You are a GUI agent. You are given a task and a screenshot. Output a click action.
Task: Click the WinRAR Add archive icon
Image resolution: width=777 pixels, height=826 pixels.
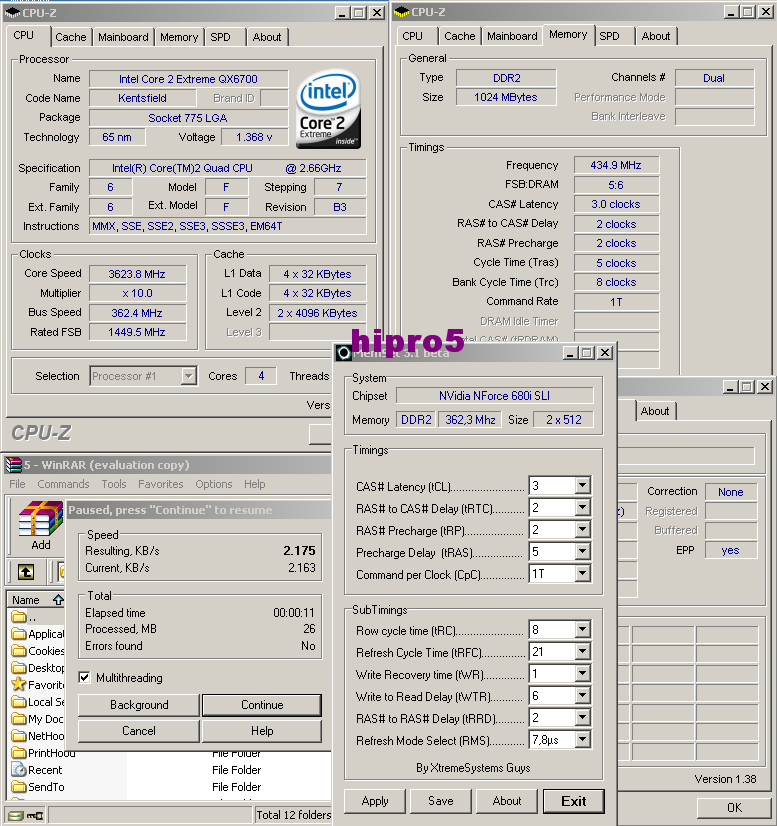[x=41, y=518]
